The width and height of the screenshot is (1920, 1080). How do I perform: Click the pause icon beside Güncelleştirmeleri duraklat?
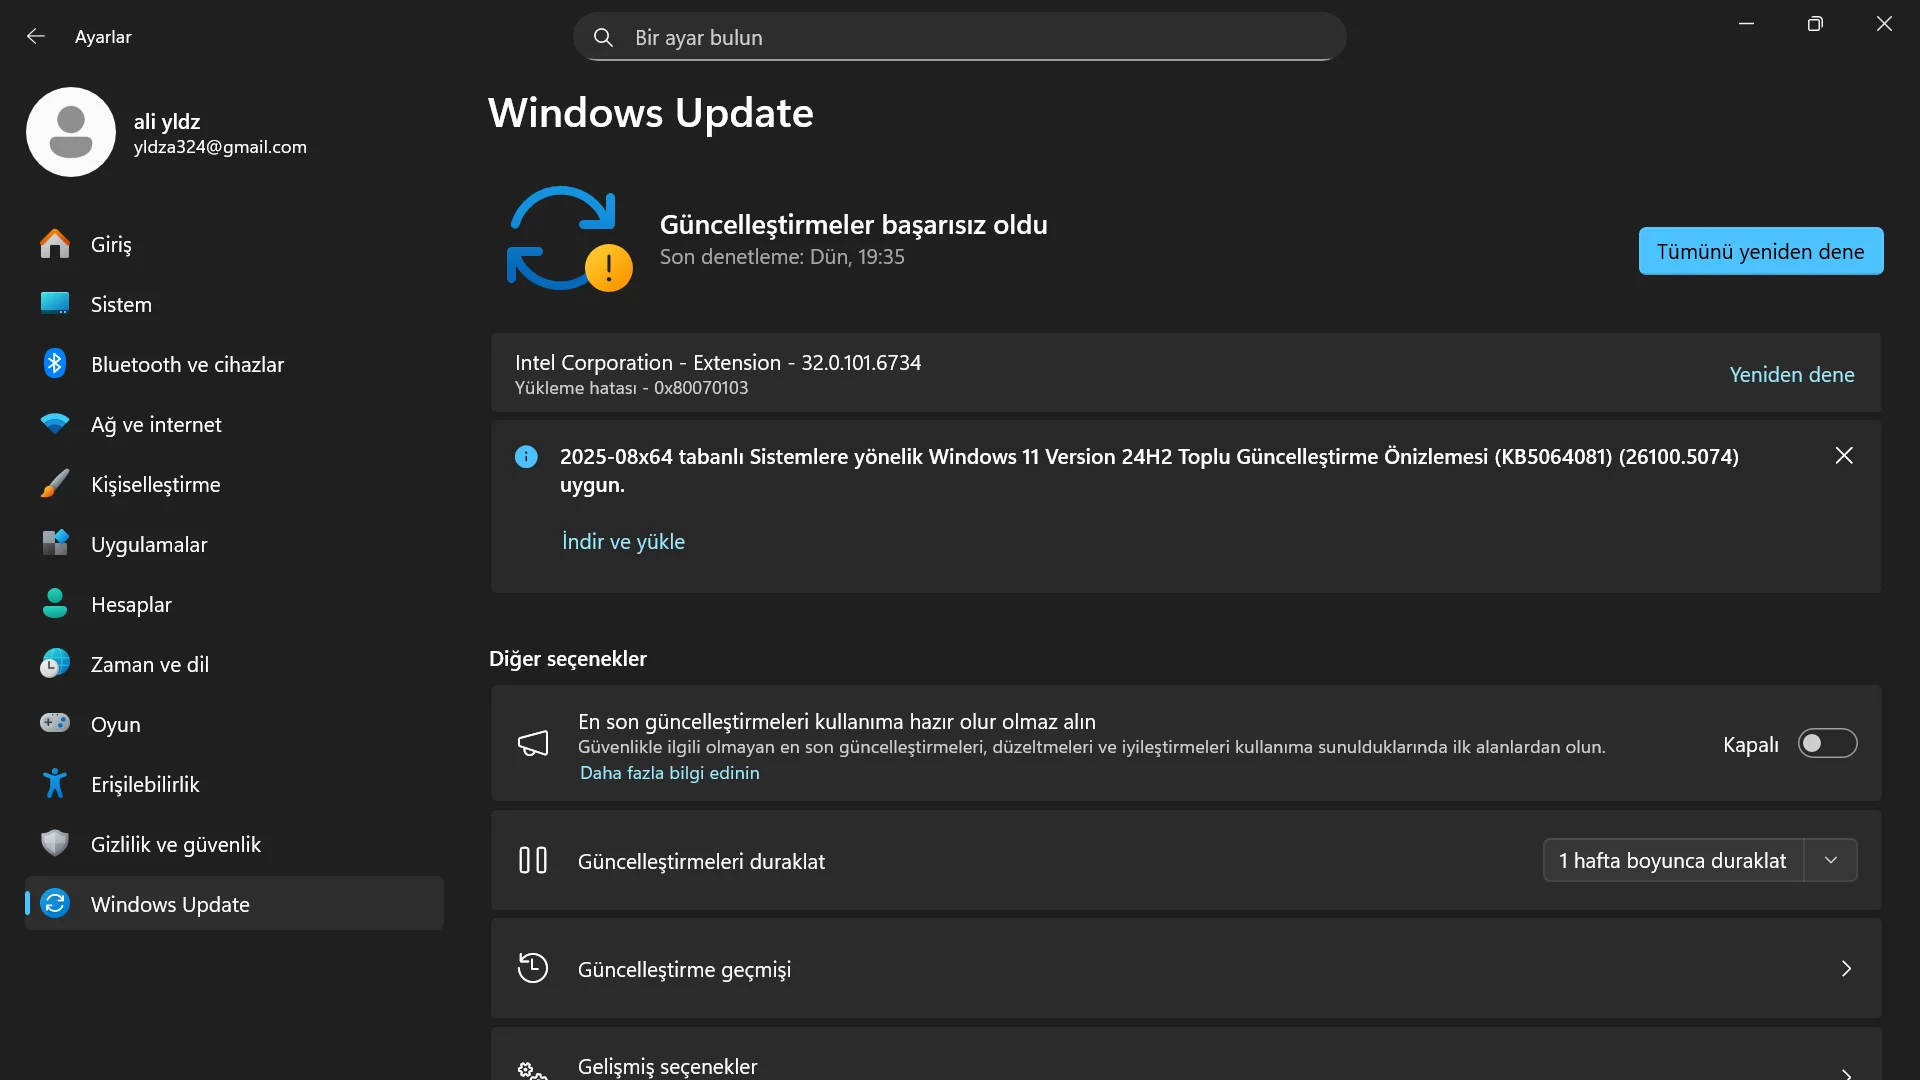click(533, 861)
